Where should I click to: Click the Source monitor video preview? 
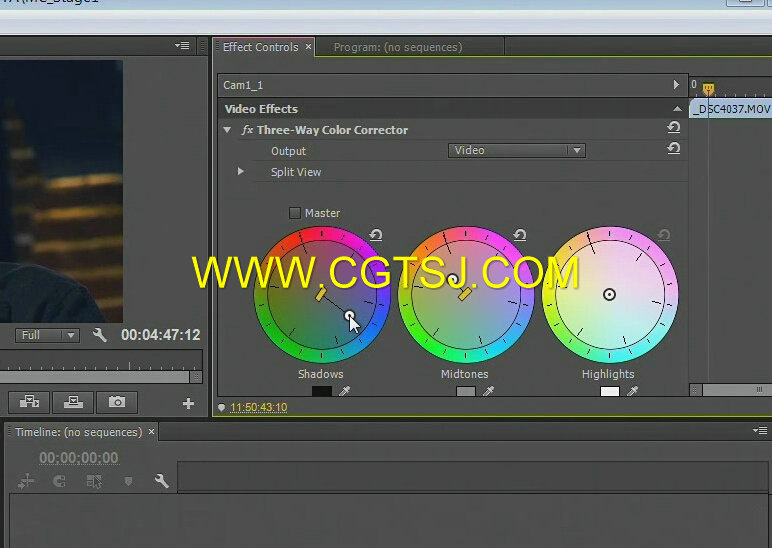[61, 191]
